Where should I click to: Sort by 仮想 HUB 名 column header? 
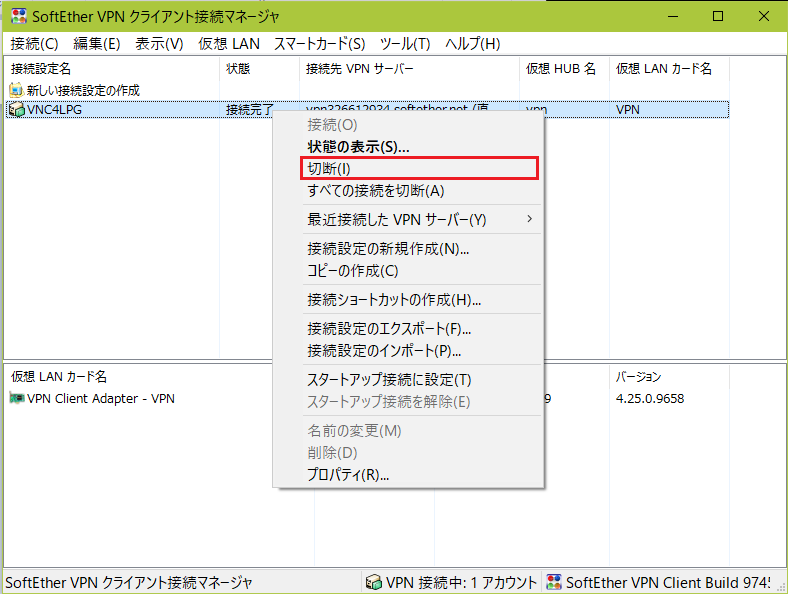pos(565,69)
